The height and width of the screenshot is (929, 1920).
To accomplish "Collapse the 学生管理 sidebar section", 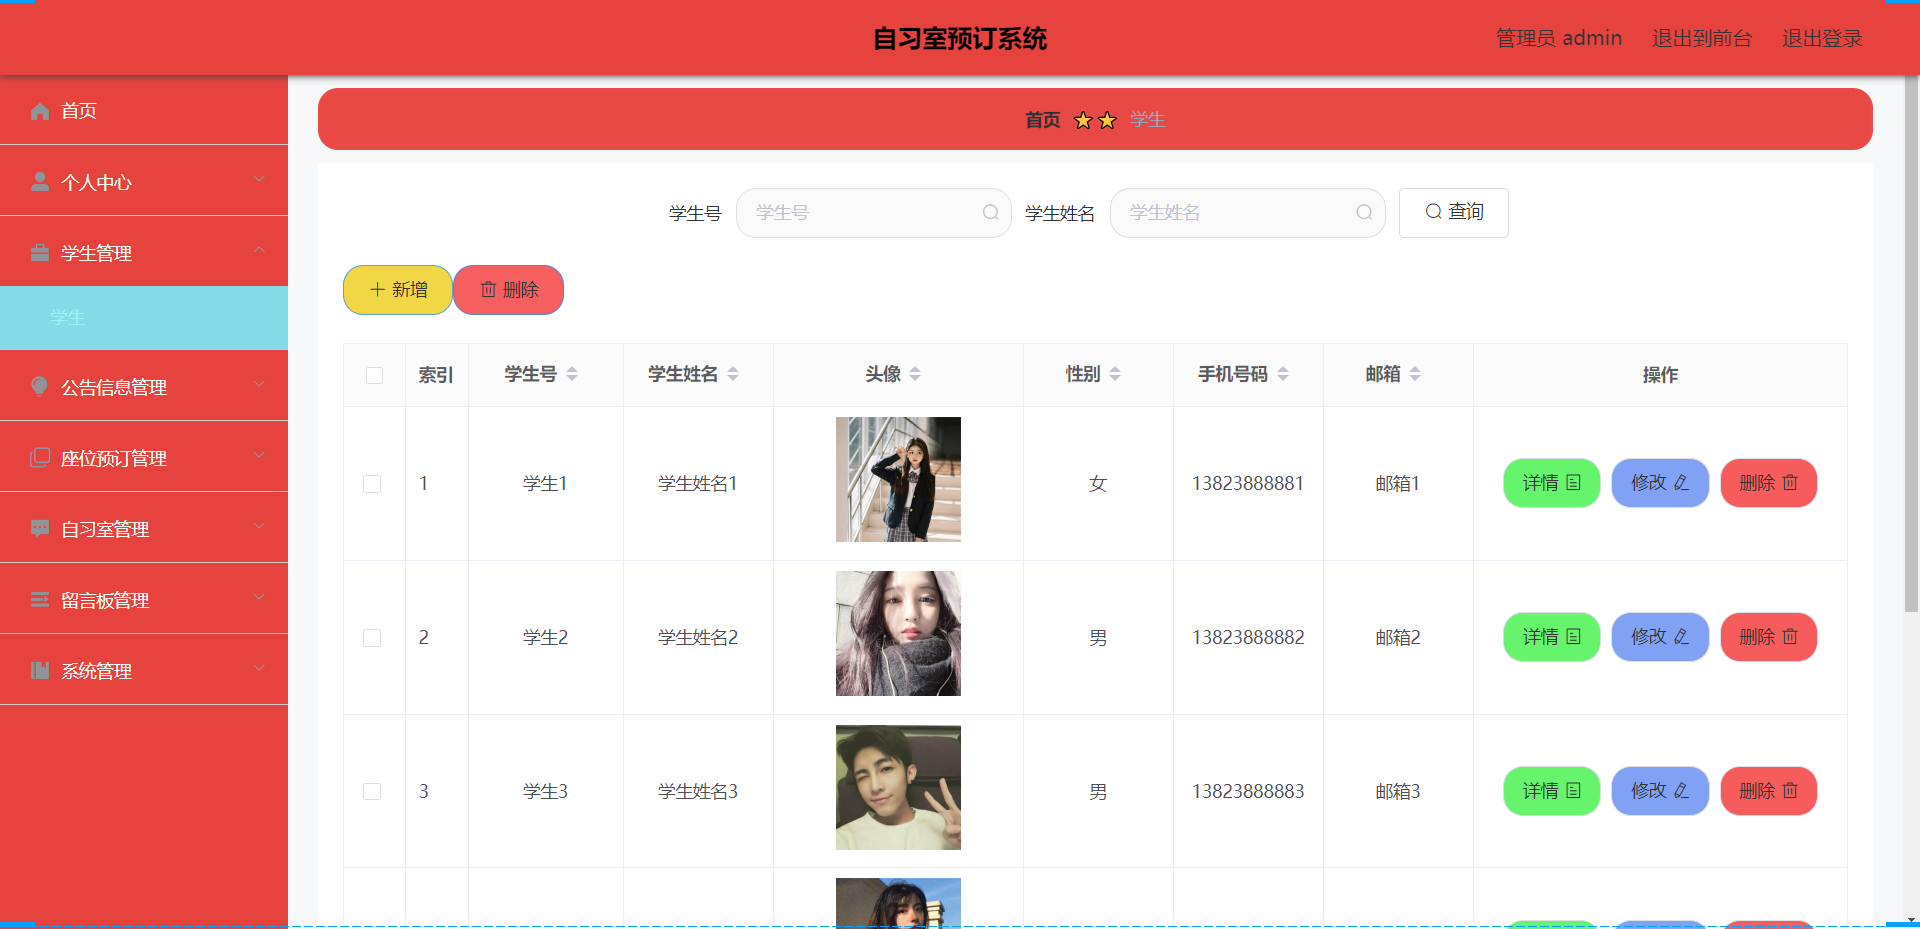I will tap(259, 250).
